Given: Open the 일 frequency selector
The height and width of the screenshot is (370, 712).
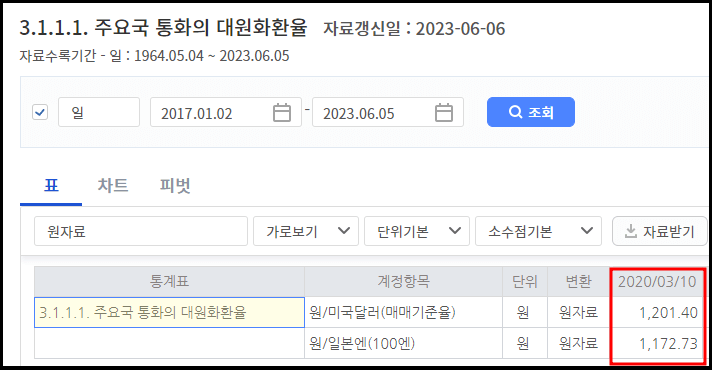Looking at the screenshot, I should pyautogui.click(x=99, y=112).
